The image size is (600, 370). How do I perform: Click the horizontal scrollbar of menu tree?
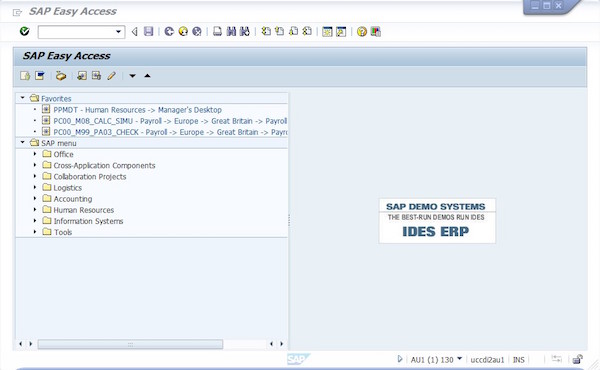(x=130, y=344)
